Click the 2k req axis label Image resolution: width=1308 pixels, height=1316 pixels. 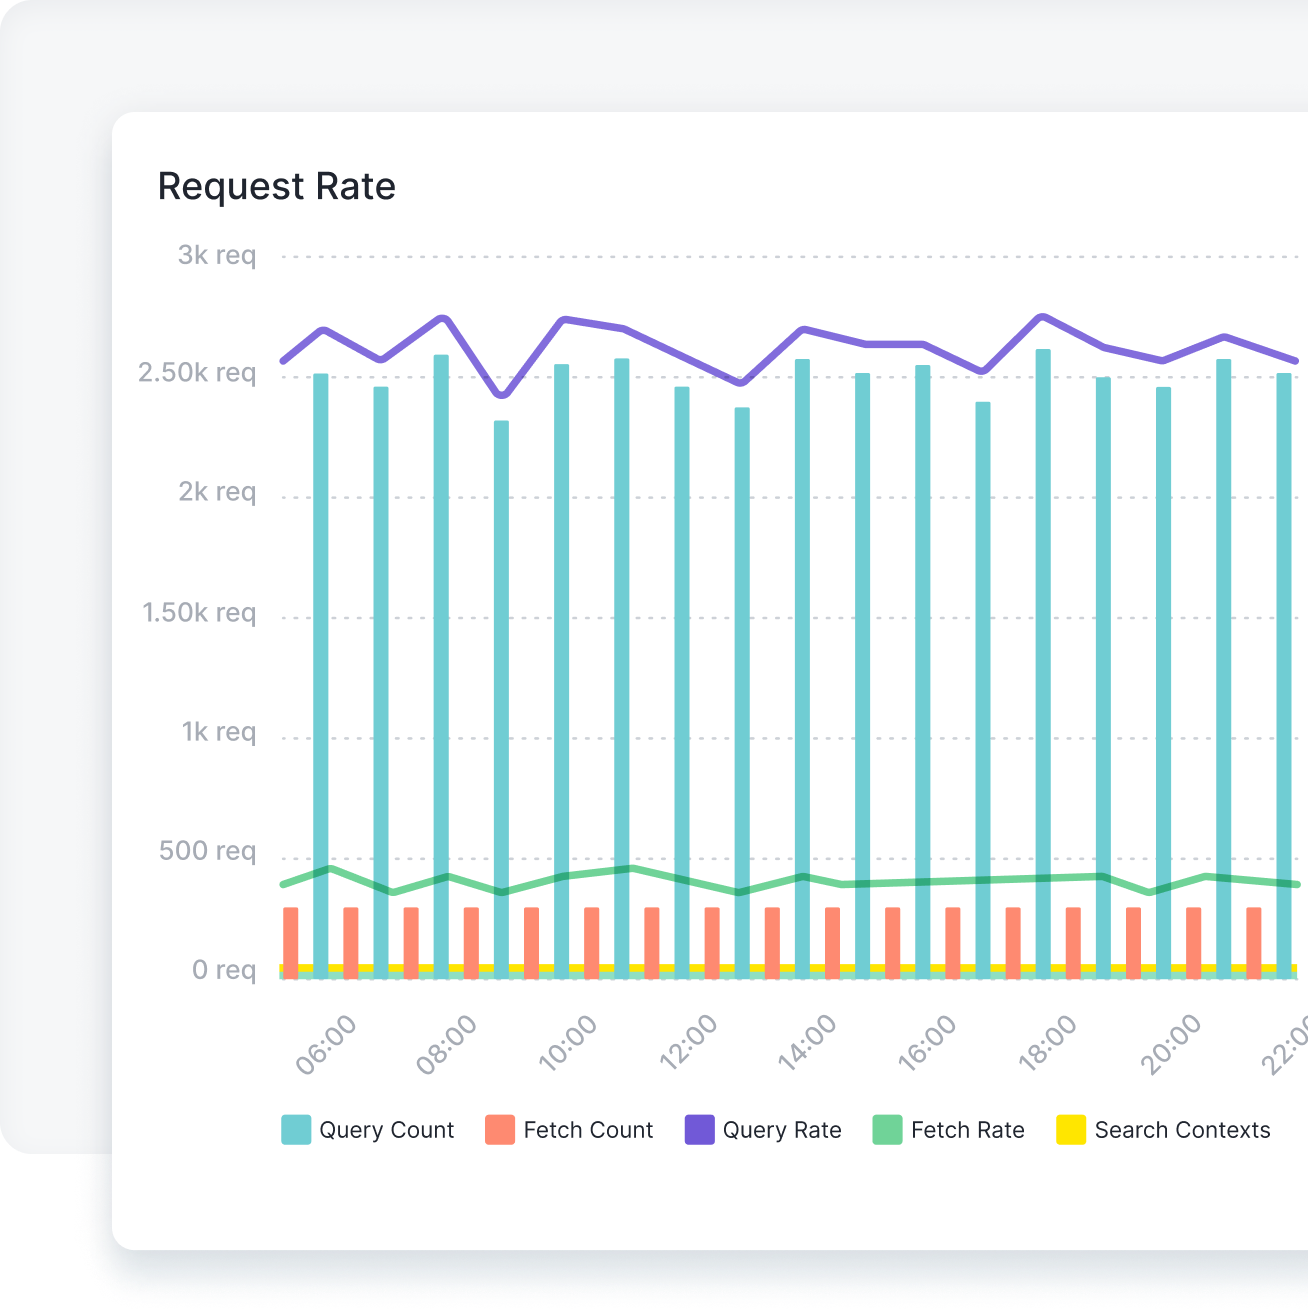point(217,493)
